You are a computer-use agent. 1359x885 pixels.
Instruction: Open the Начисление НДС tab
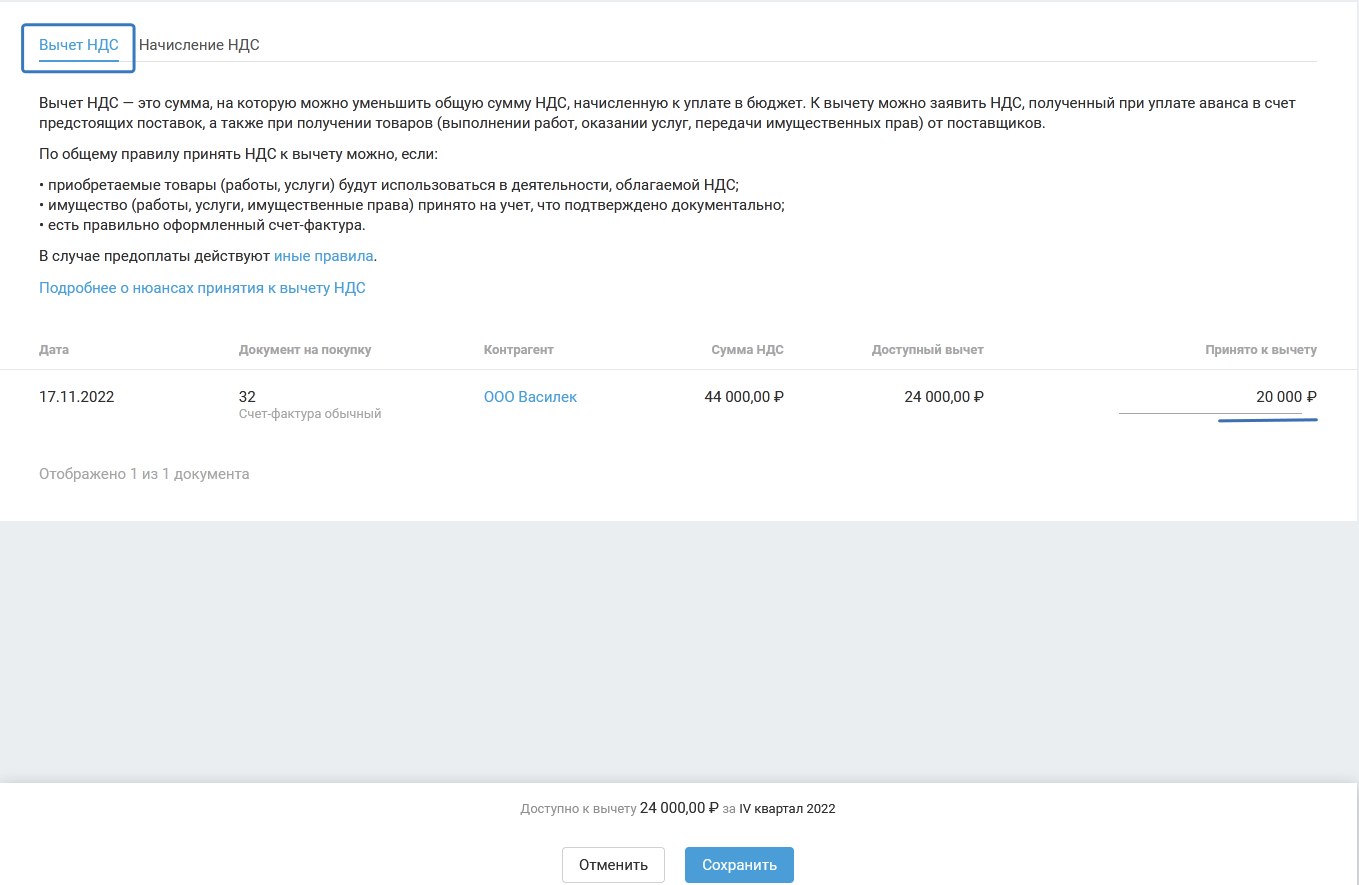(x=199, y=45)
